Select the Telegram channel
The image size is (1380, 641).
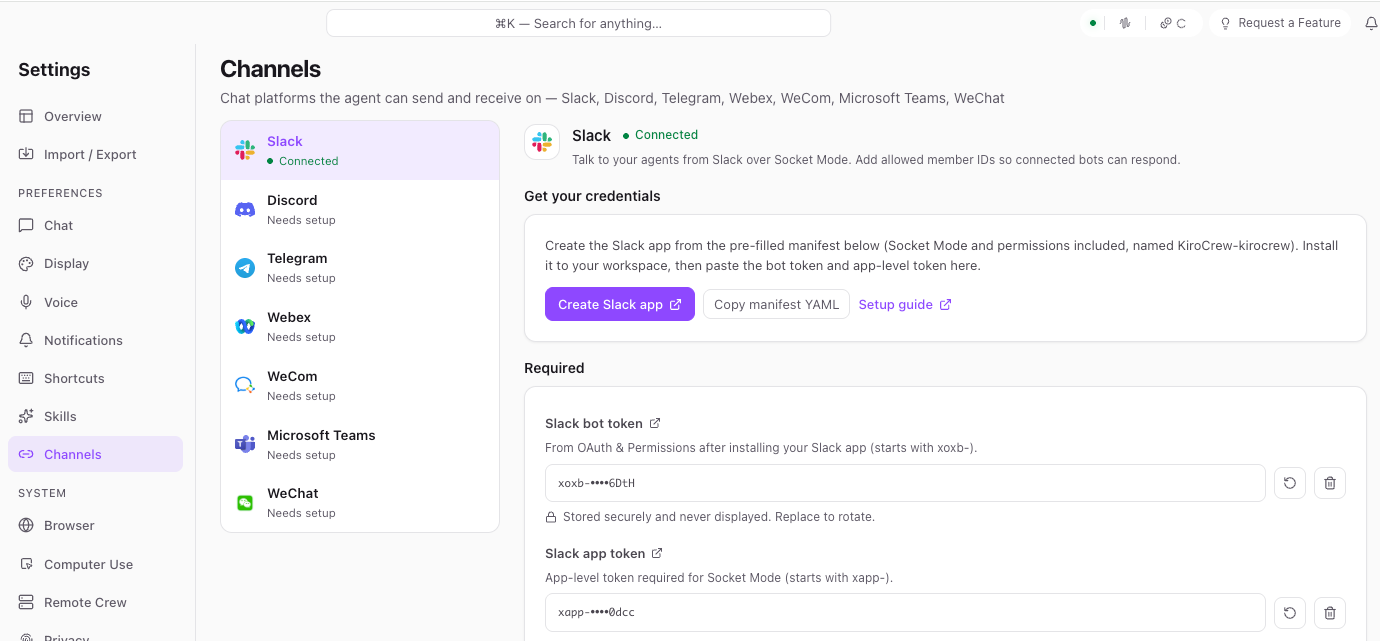point(360,268)
